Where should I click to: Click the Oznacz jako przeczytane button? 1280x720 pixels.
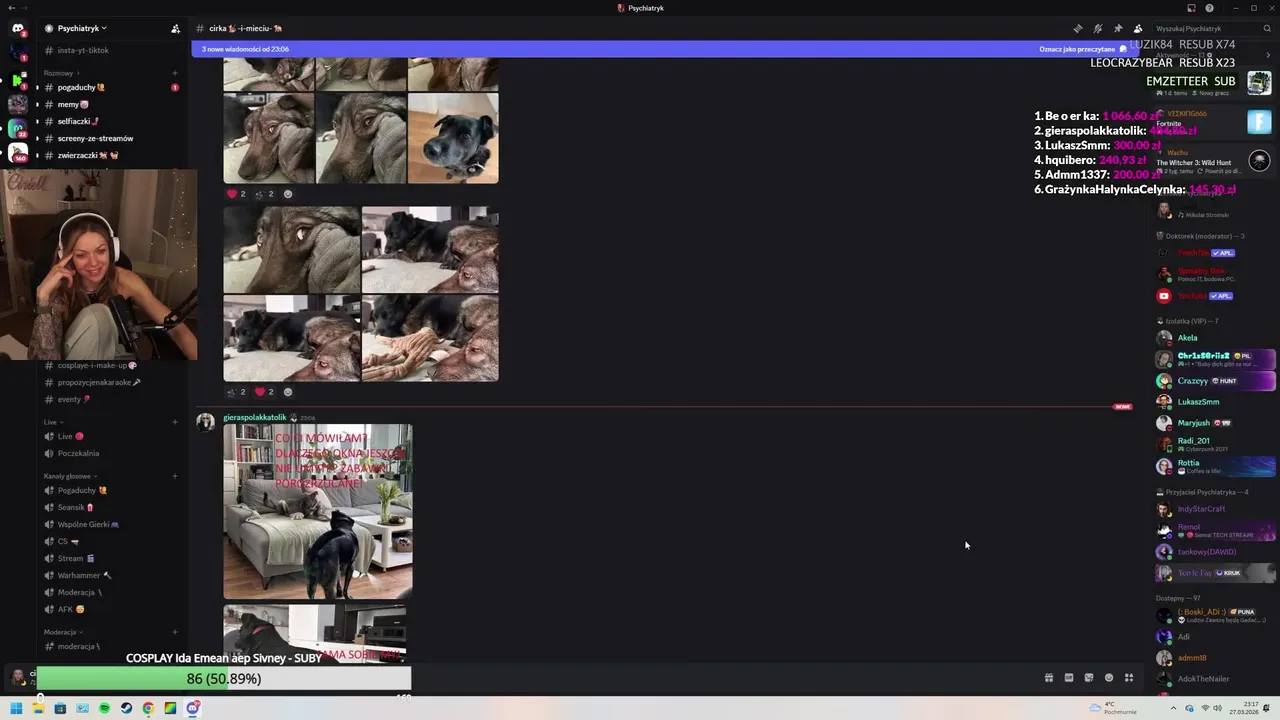[1082, 49]
